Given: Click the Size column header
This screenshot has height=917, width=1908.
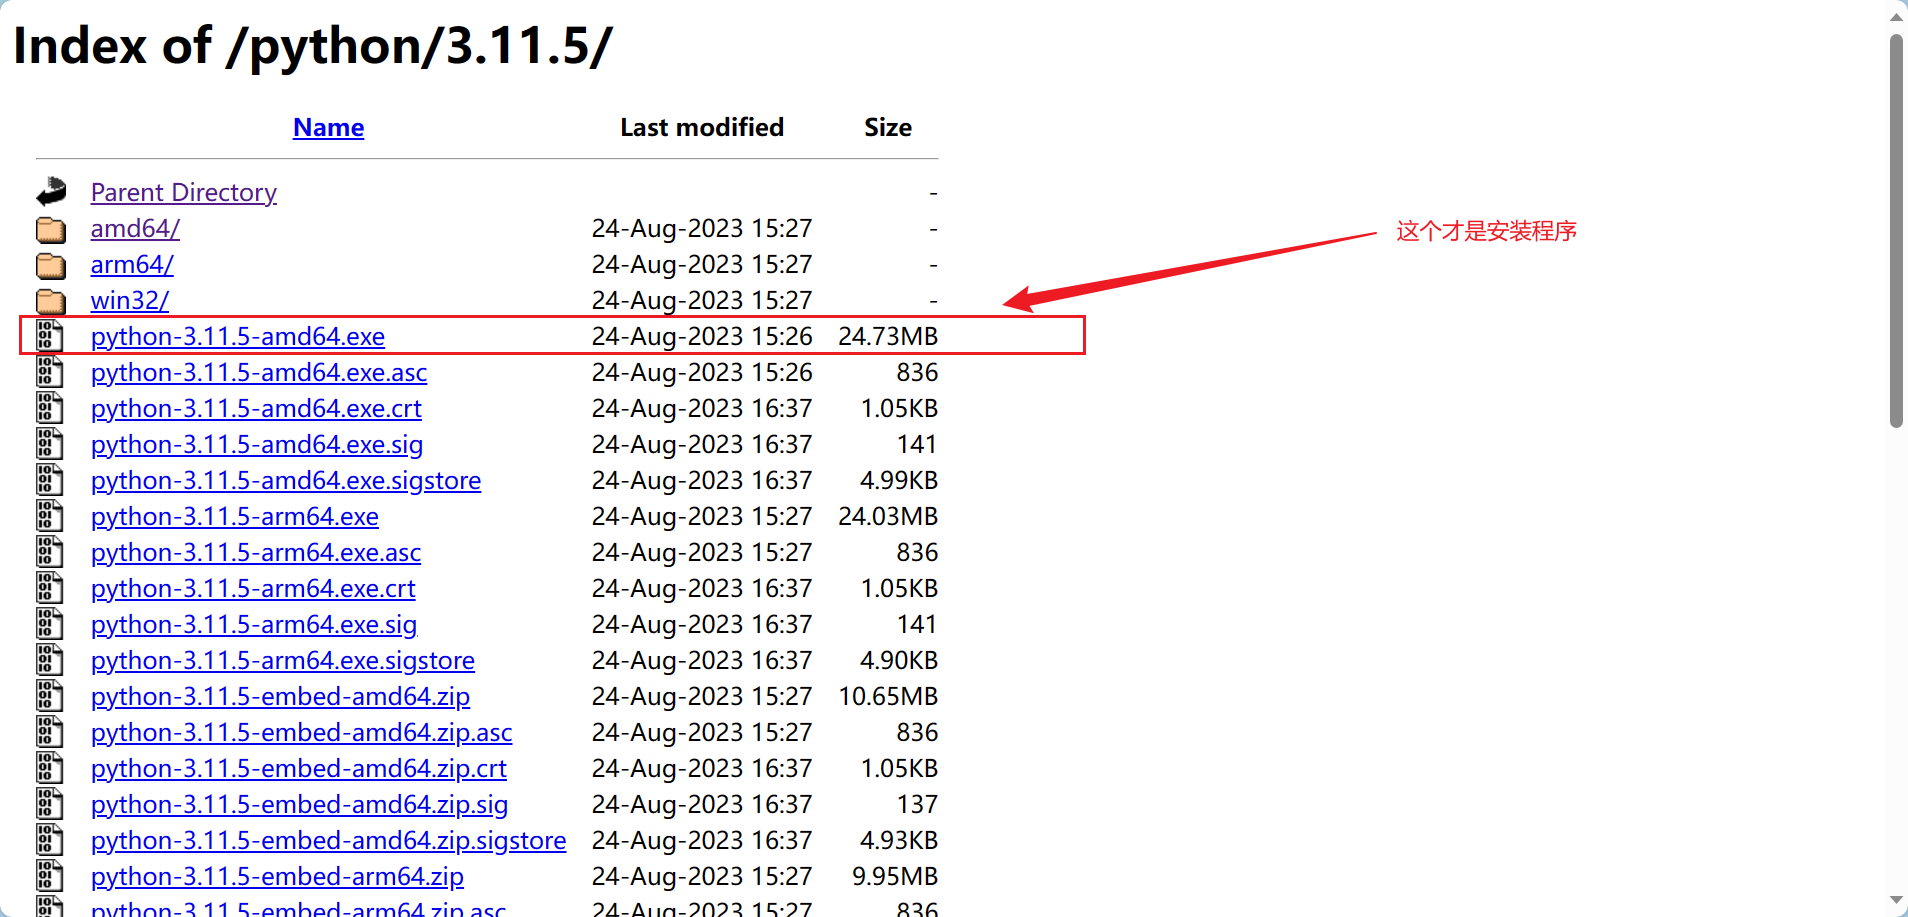Looking at the screenshot, I should pos(888,128).
